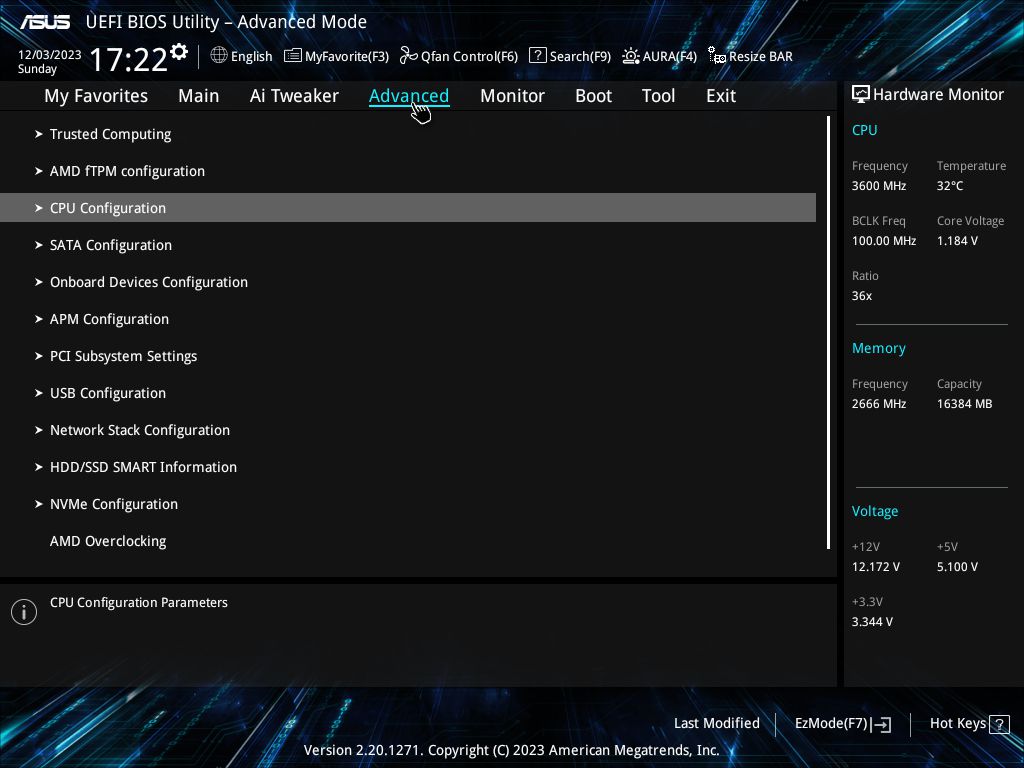
Task: Switch to the Boot tab
Action: [593, 96]
